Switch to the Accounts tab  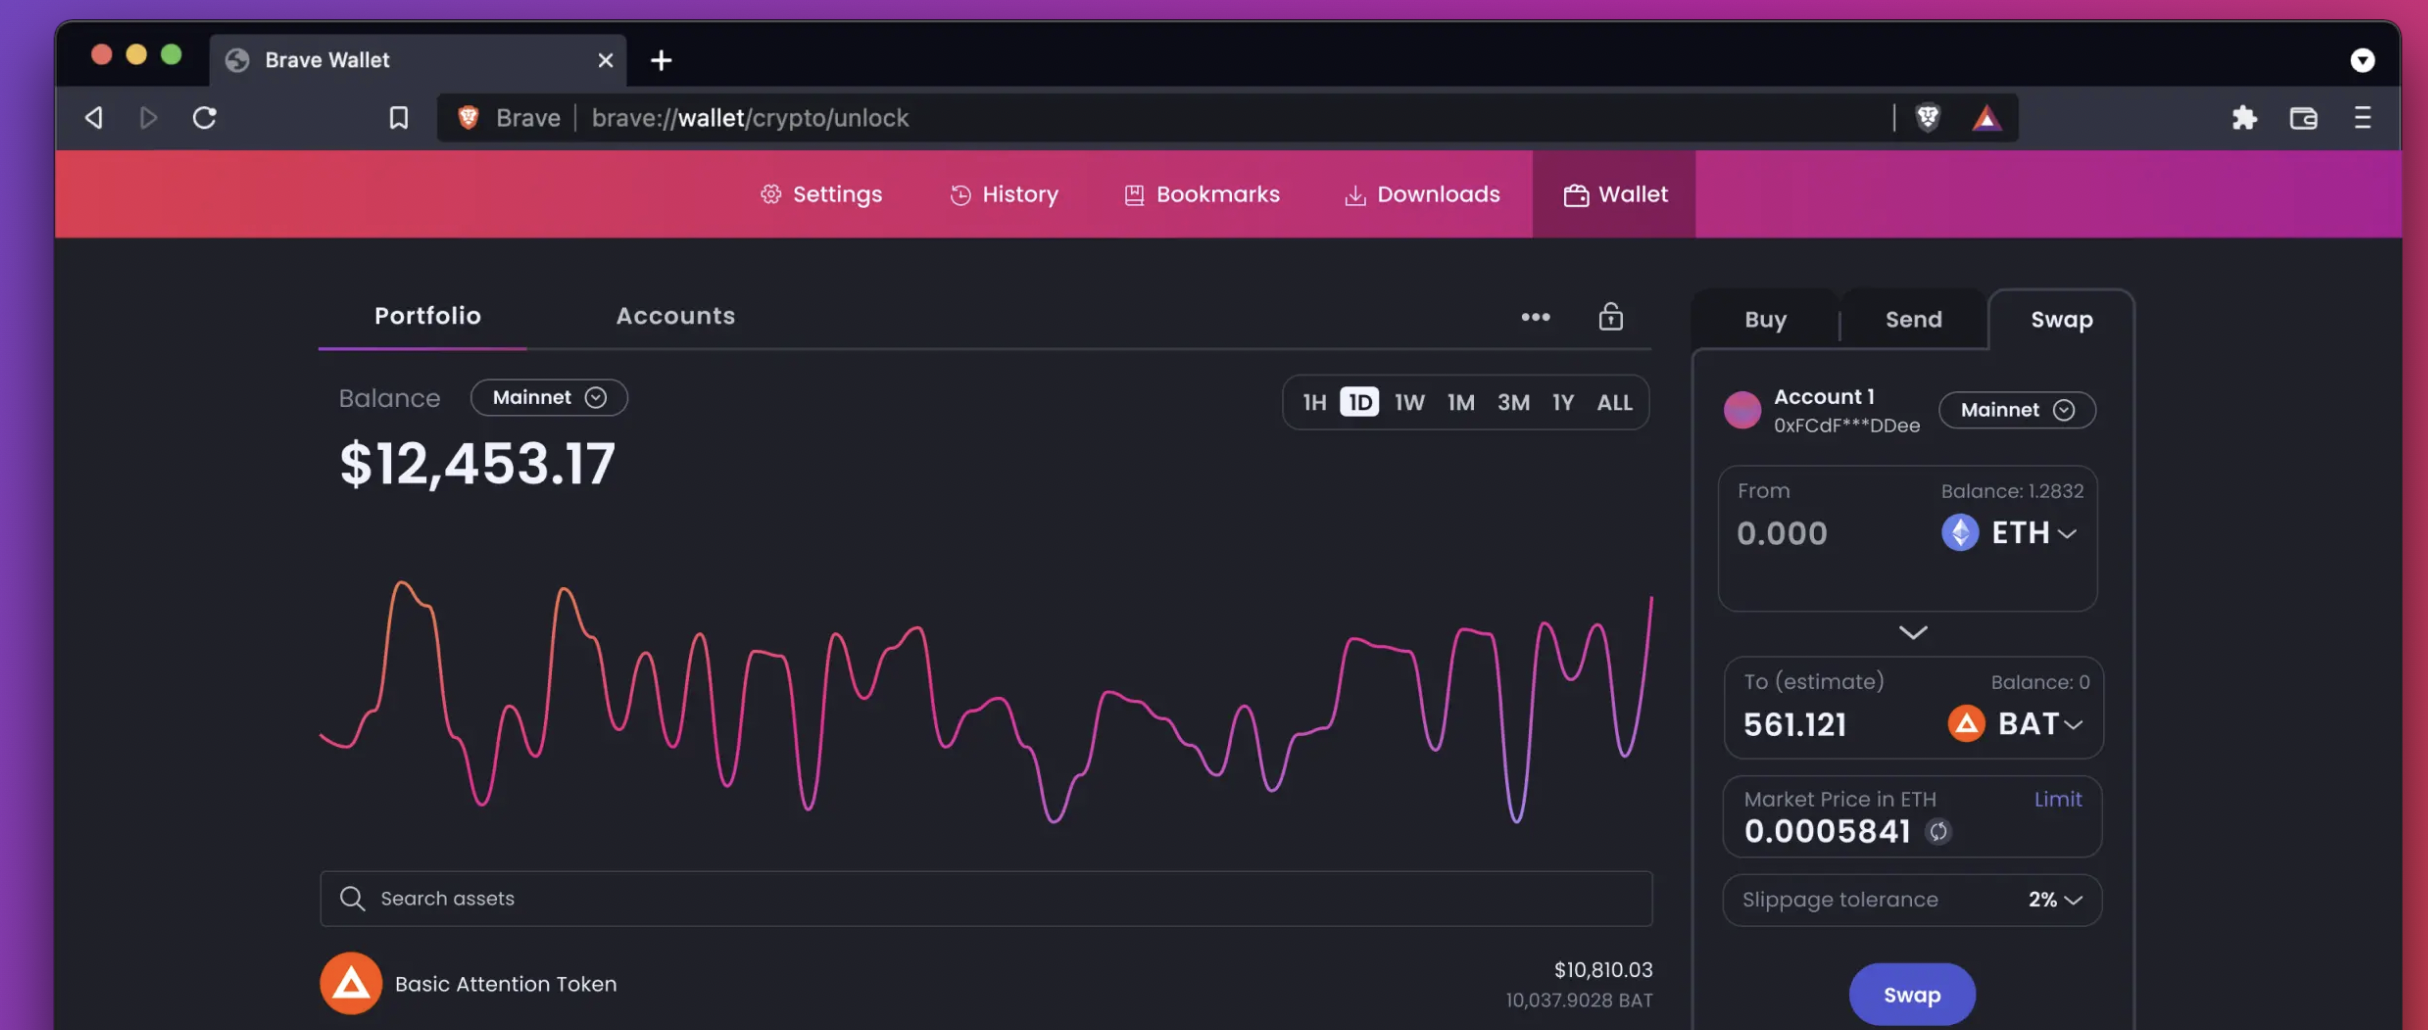(x=676, y=316)
